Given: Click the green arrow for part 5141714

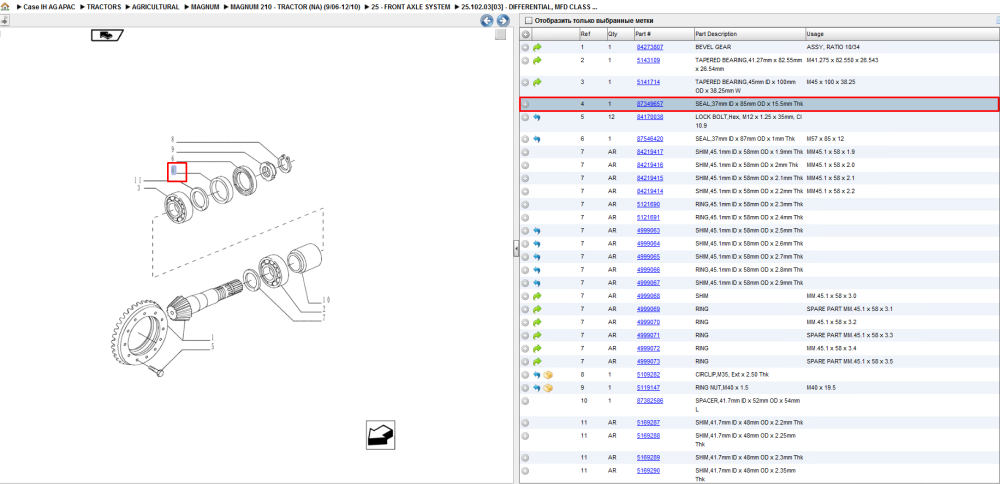Looking at the screenshot, I should point(537,82).
